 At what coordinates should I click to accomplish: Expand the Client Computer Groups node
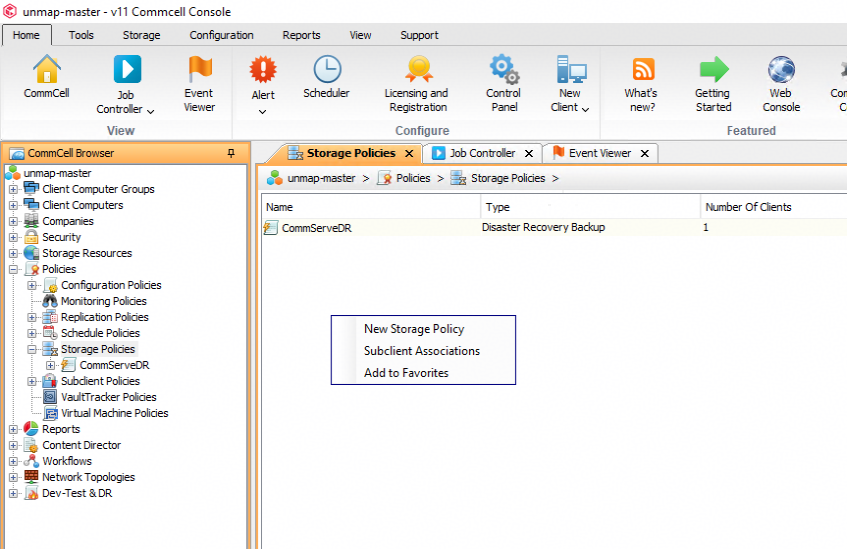14,189
